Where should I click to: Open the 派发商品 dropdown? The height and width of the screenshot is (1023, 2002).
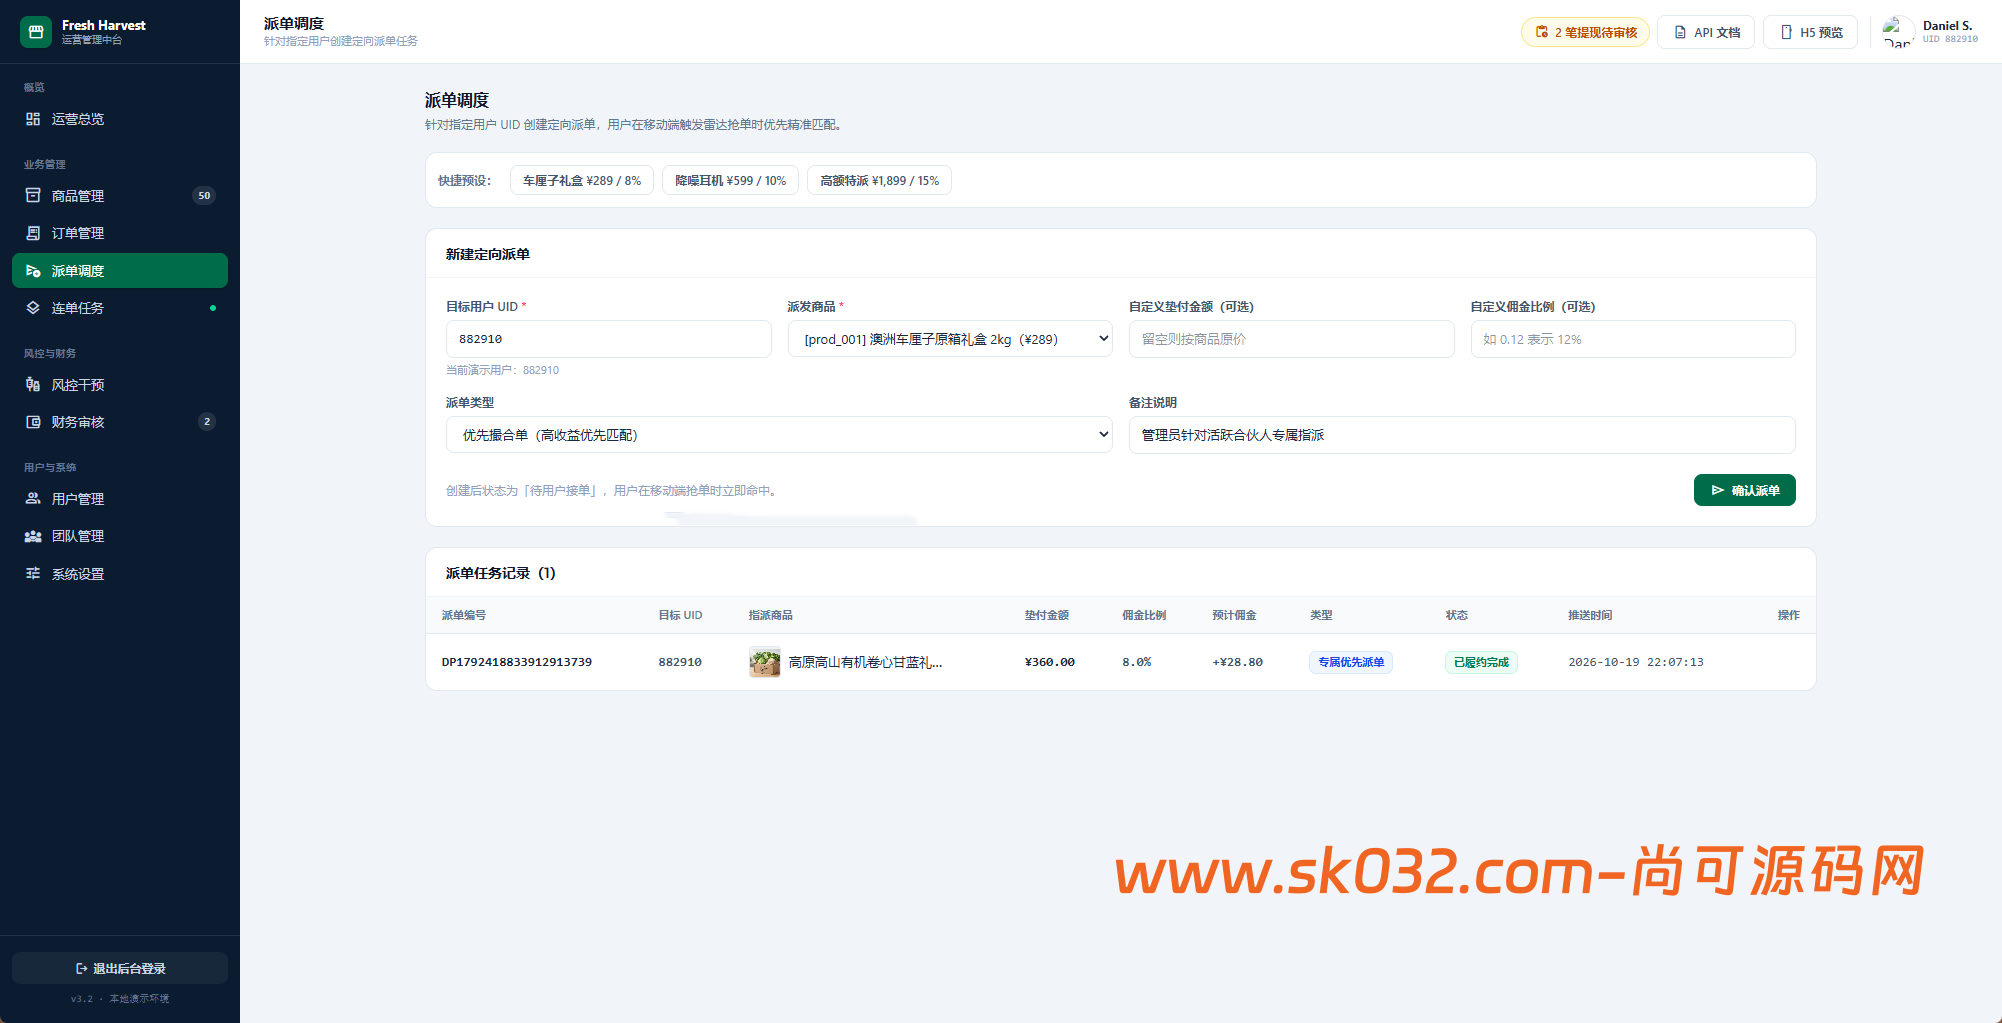pos(950,339)
